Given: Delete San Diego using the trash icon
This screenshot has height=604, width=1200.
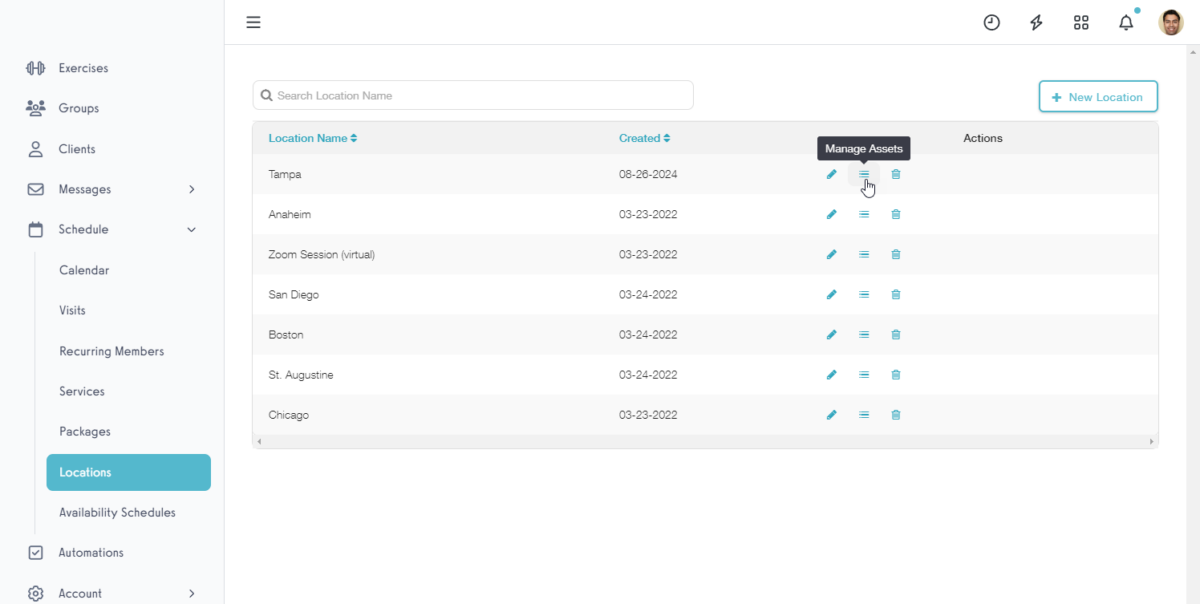Looking at the screenshot, I should (895, 294).
